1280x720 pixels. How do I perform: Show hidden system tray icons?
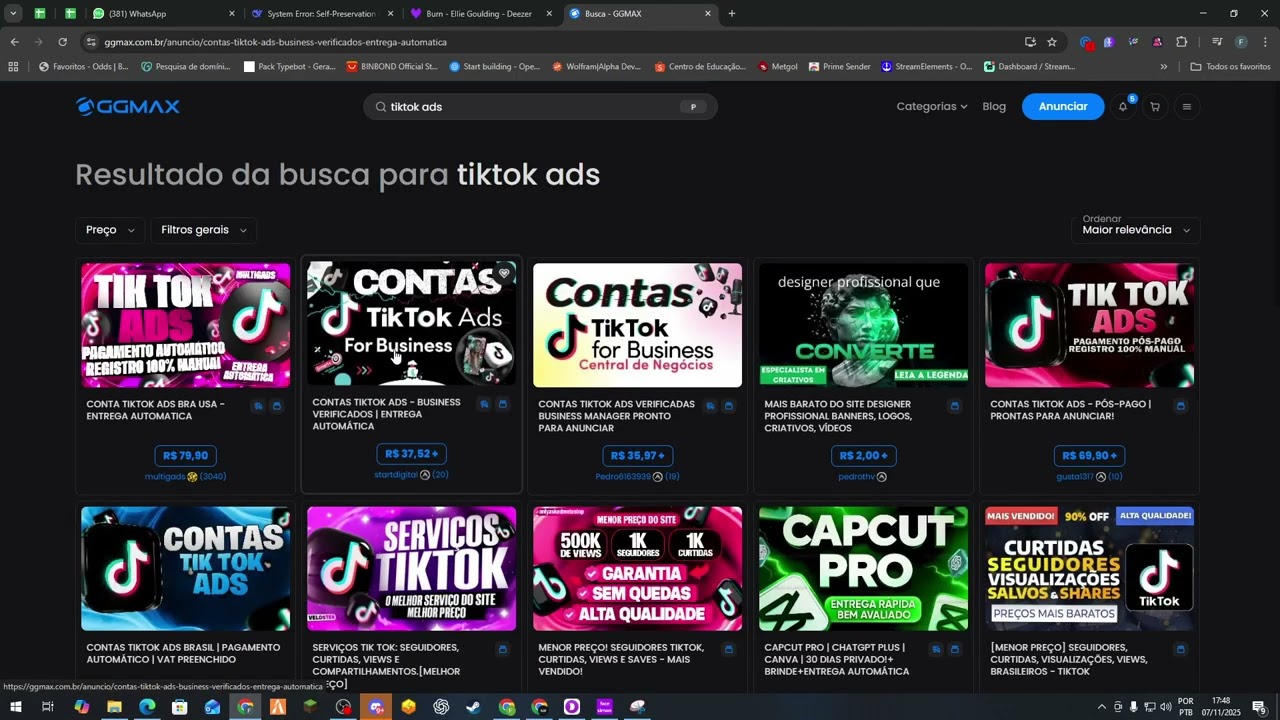[x=1102, y=707]
